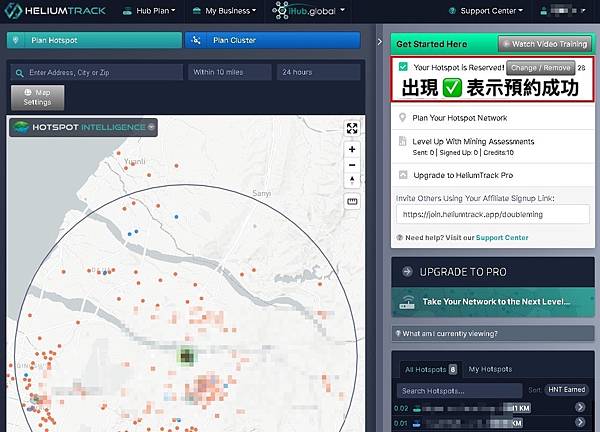Zoom in the map with plus button
This screenshot has width=600, height=432.
pos(352,148)
